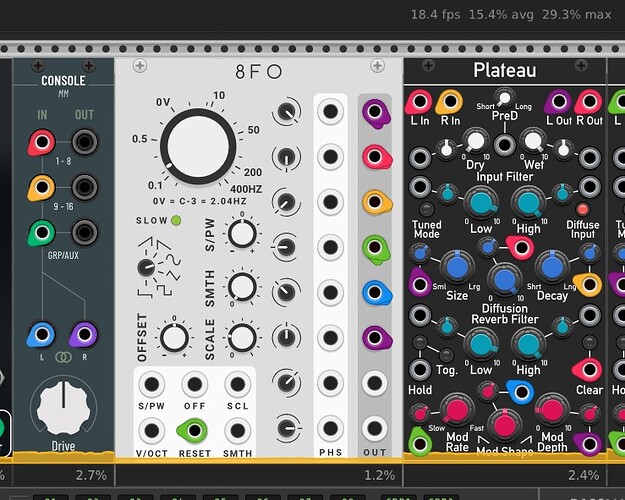Click Plateau R In jack

pos(450,102)
